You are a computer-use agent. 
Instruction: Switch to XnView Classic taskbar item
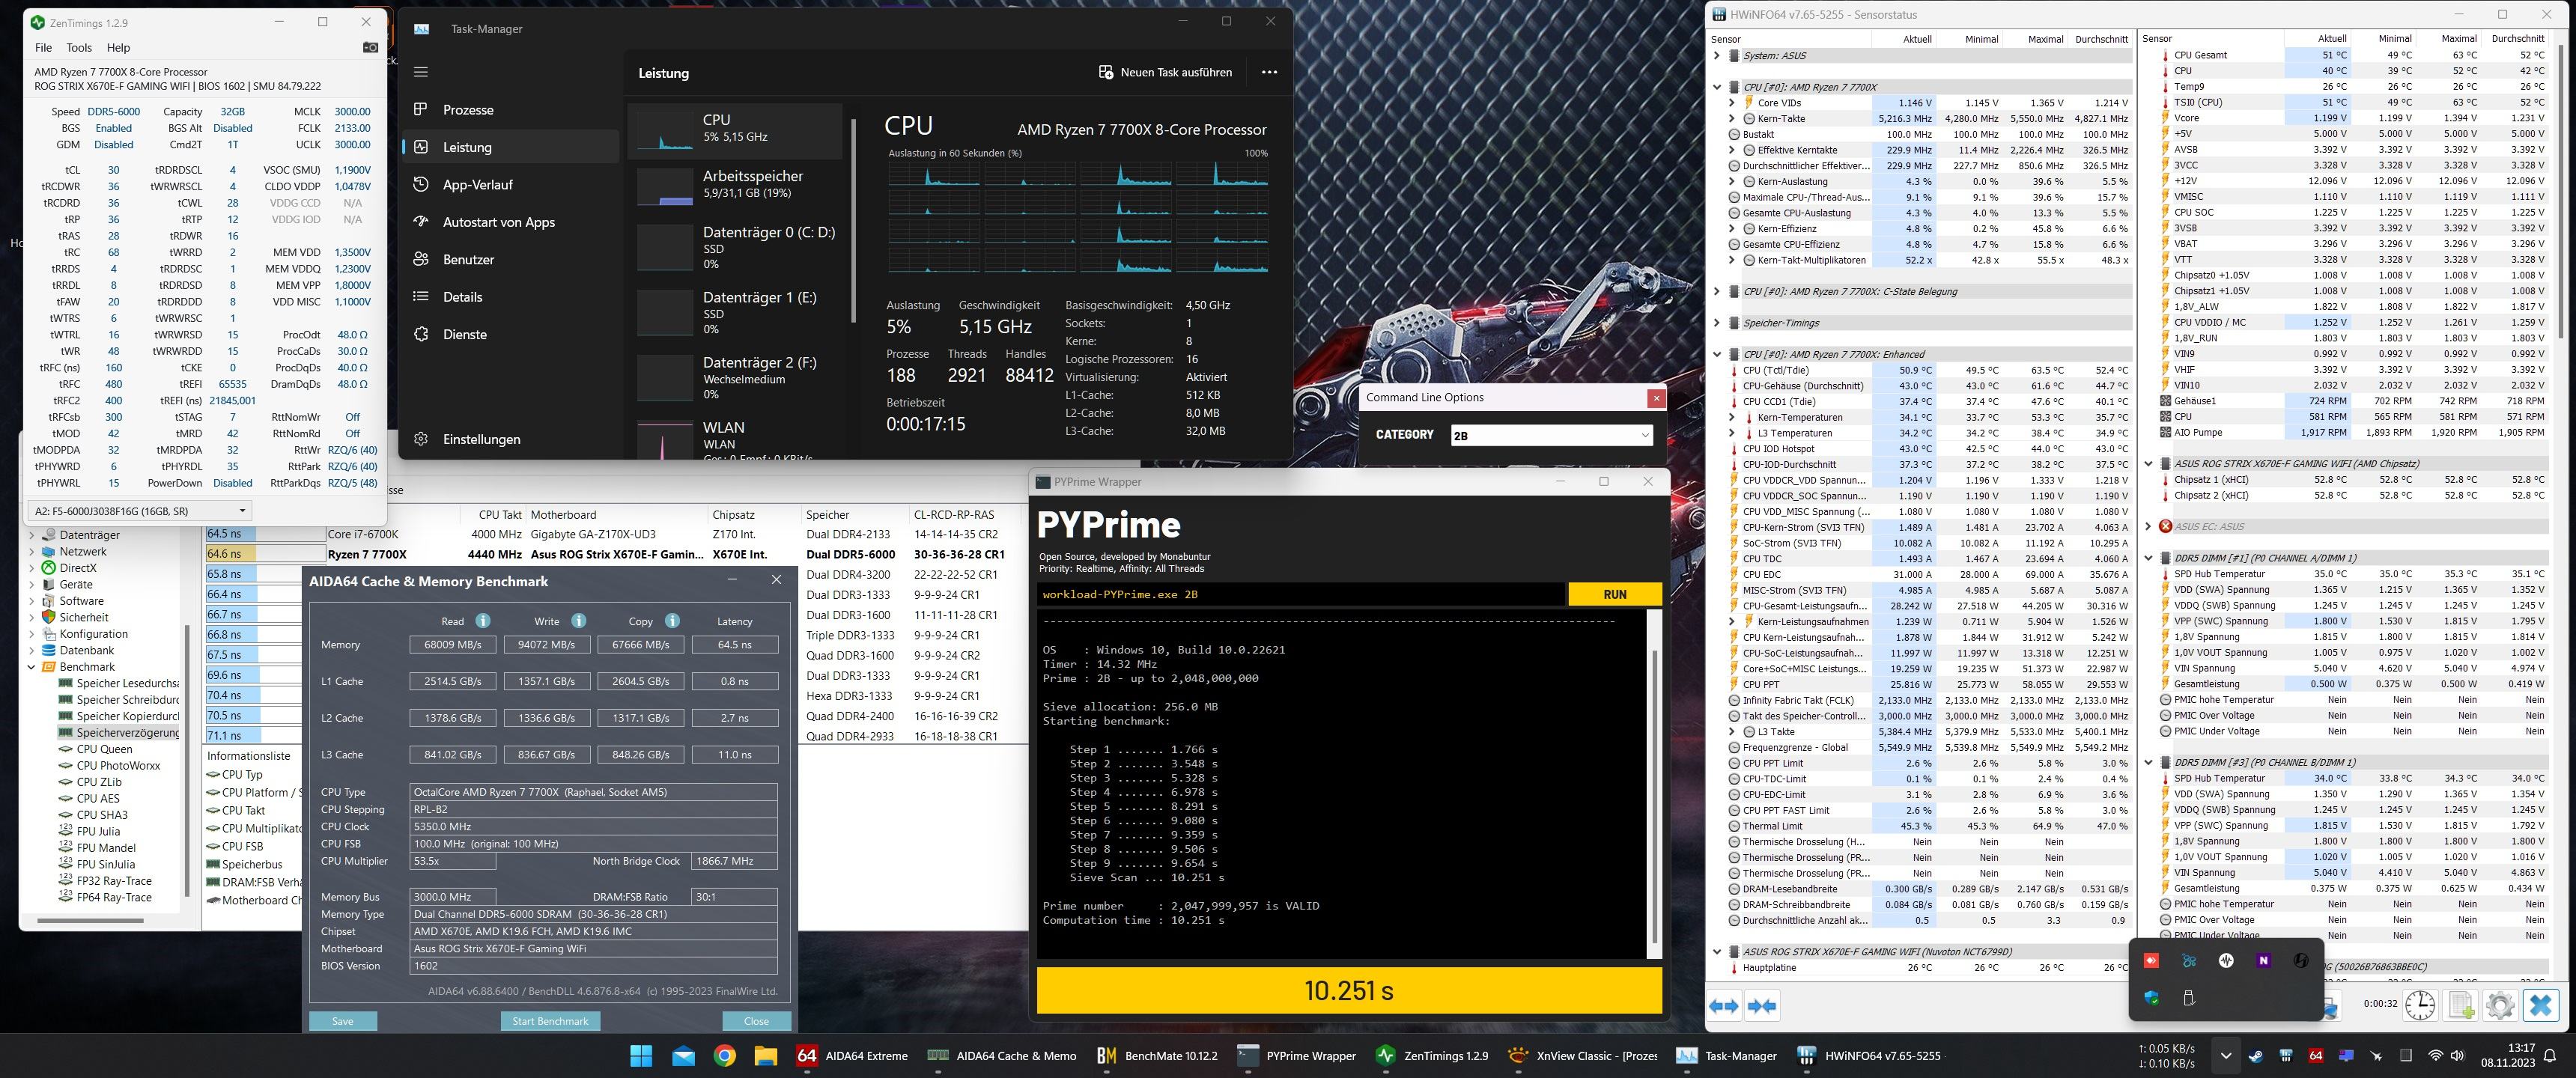pyautogui.click(x=1582, y=1056)
